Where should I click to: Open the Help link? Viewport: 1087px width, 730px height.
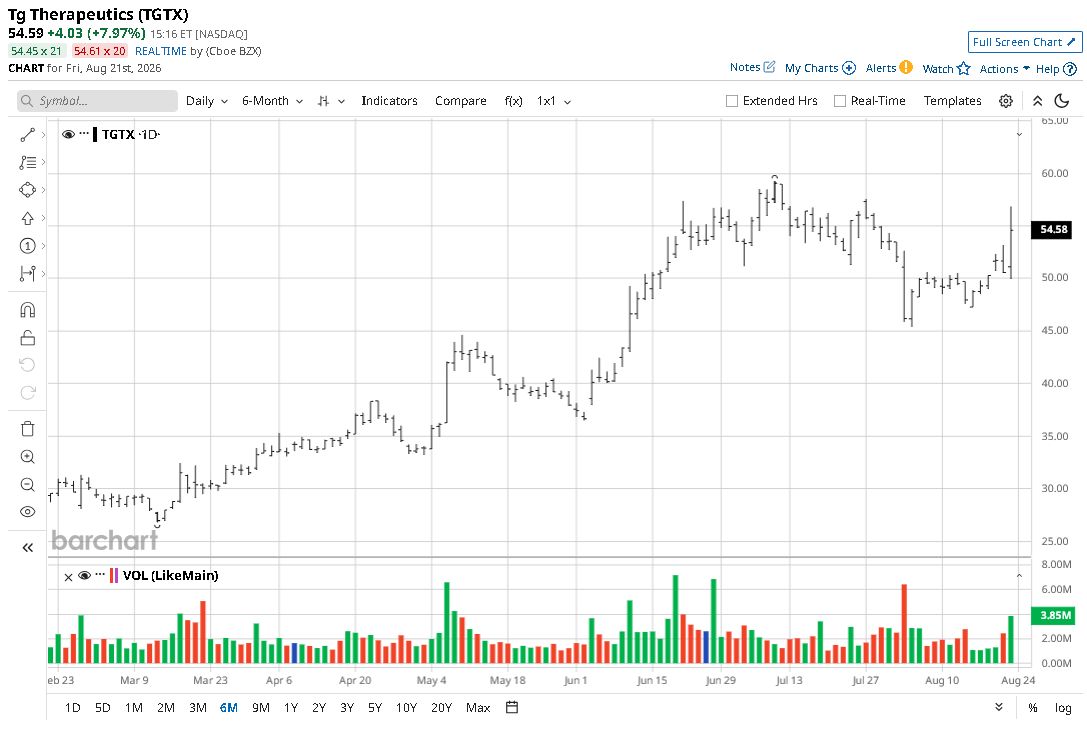1056,69
